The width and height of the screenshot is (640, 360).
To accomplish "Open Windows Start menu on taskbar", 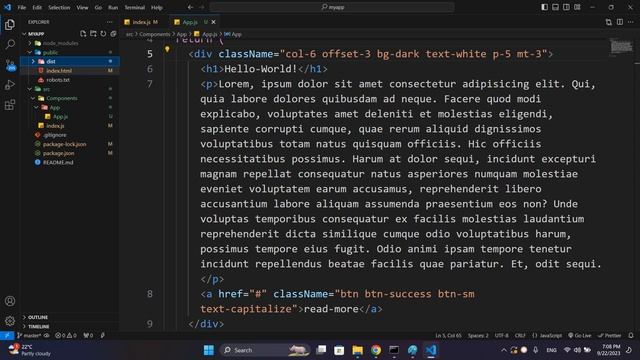I will pos(209,350).
